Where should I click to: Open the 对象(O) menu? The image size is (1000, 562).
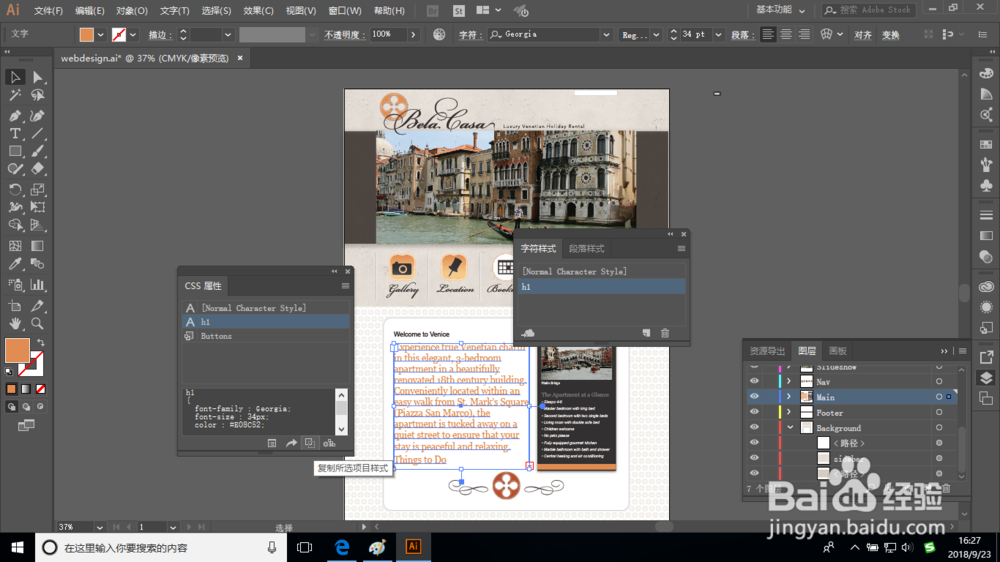(131, 11)
